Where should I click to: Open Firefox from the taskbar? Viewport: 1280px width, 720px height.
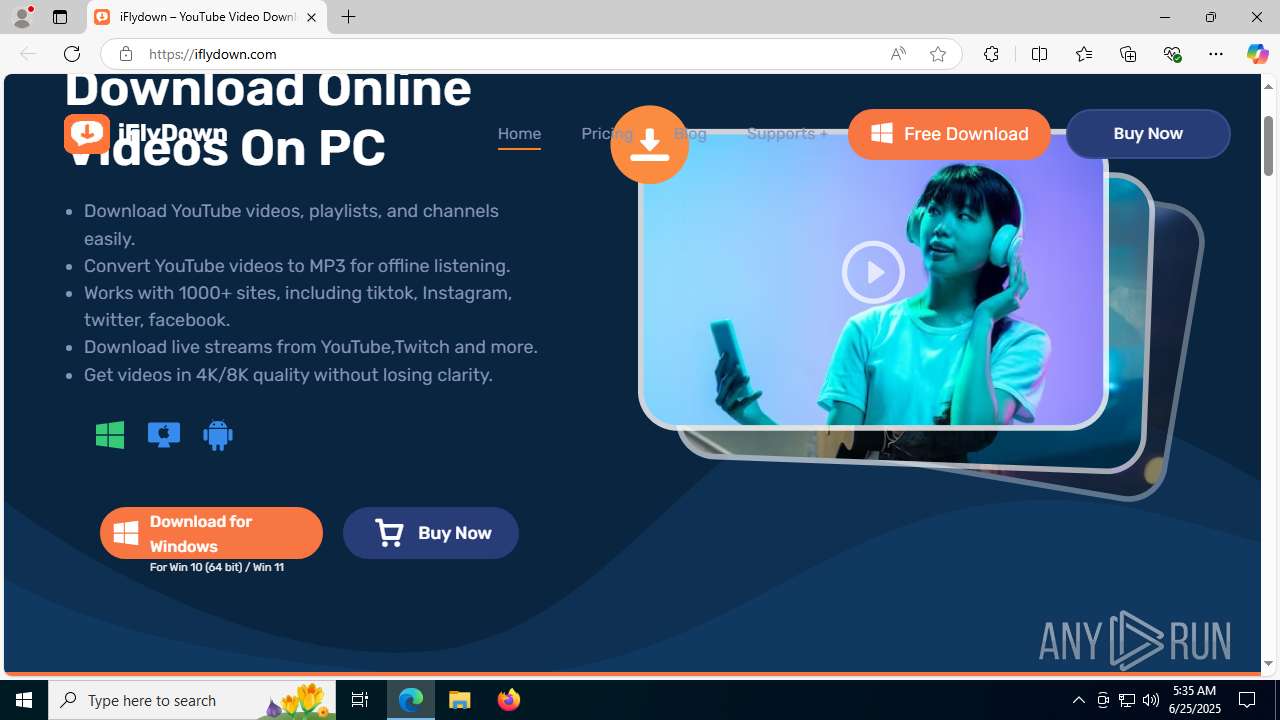tap(509, 700)
